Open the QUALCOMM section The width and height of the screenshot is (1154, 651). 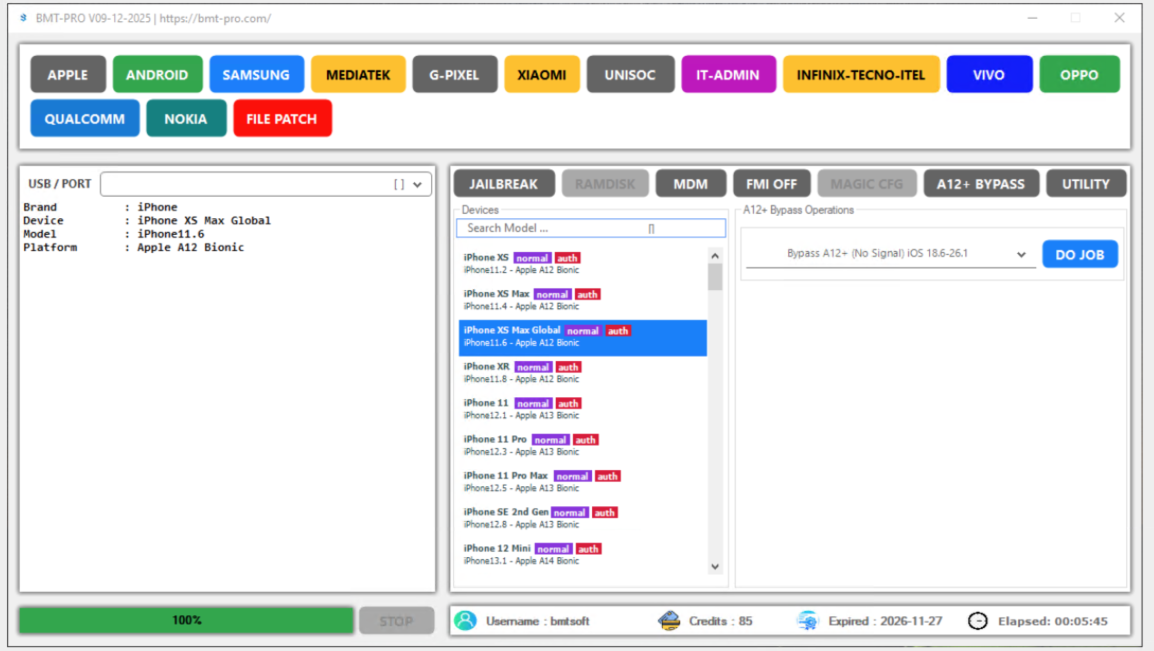tap(85, 118)
